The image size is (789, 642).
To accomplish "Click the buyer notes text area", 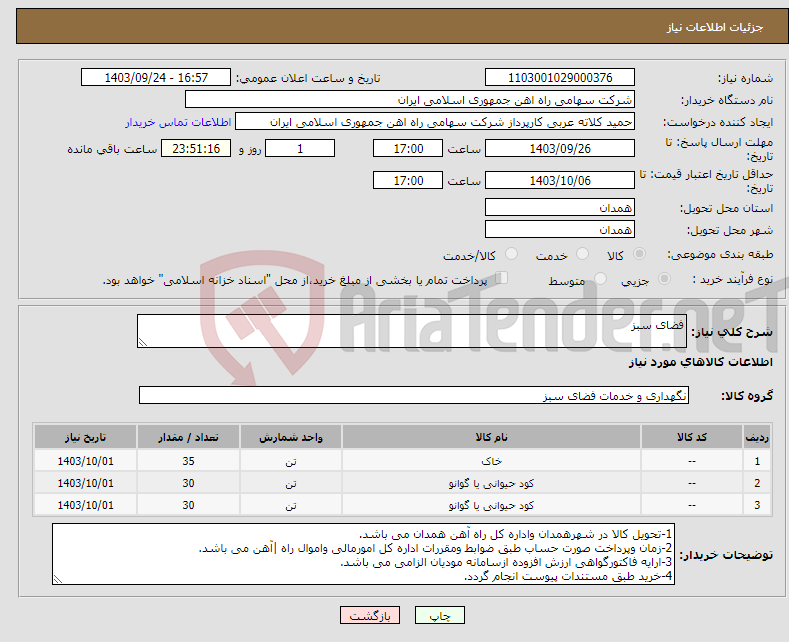I will (363, 554).
